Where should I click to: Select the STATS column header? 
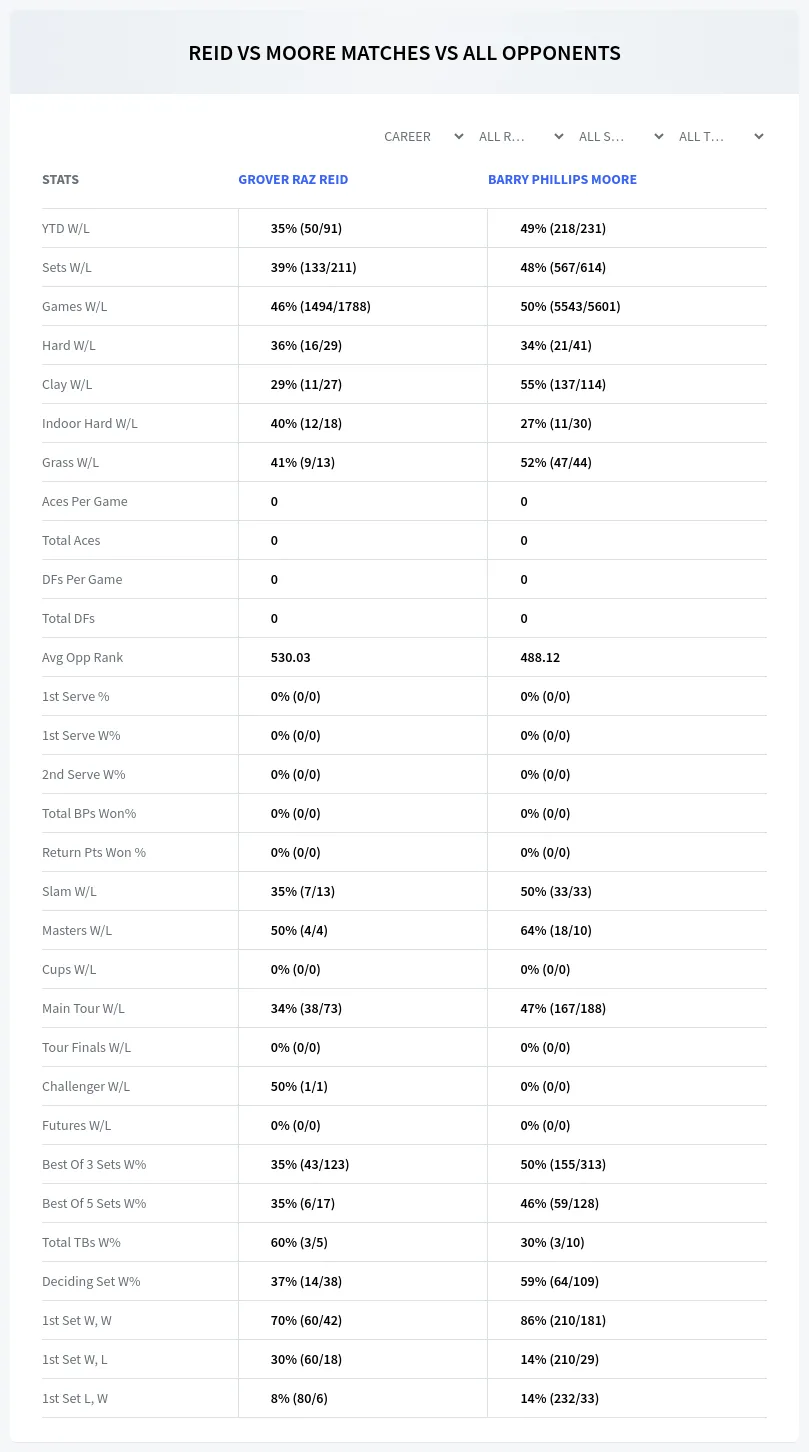pyautogui.click(x=60, y=180)
